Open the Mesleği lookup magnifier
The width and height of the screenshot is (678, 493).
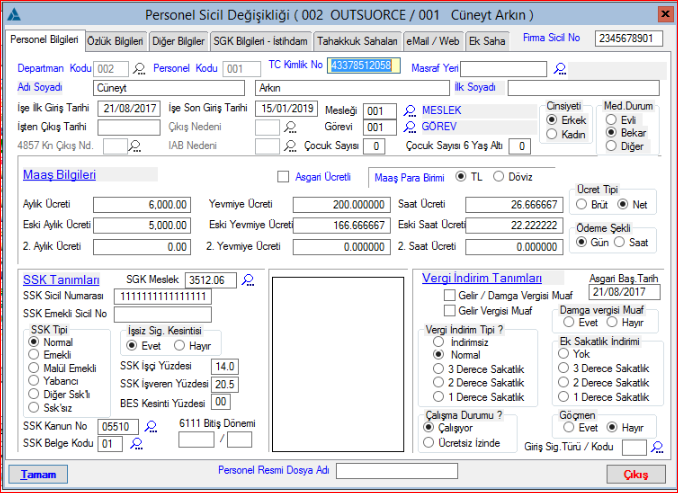409,111
